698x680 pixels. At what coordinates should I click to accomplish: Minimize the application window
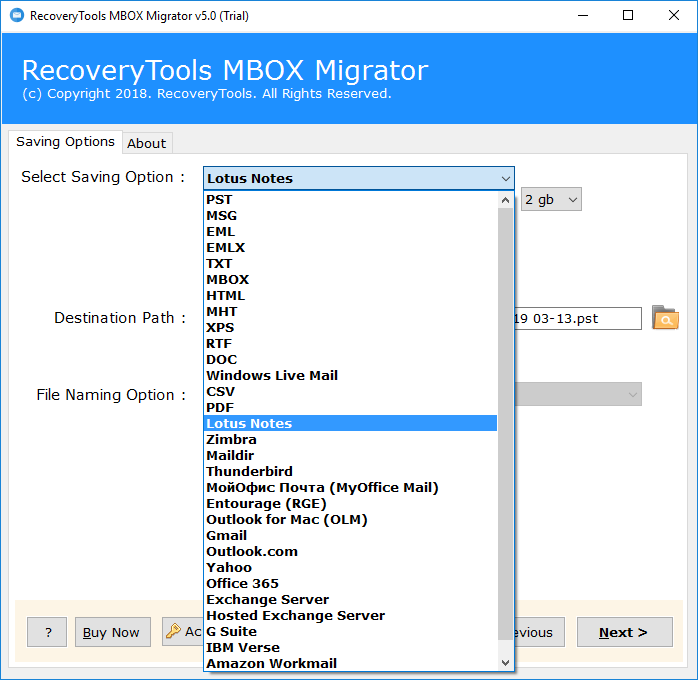(583, 16)
